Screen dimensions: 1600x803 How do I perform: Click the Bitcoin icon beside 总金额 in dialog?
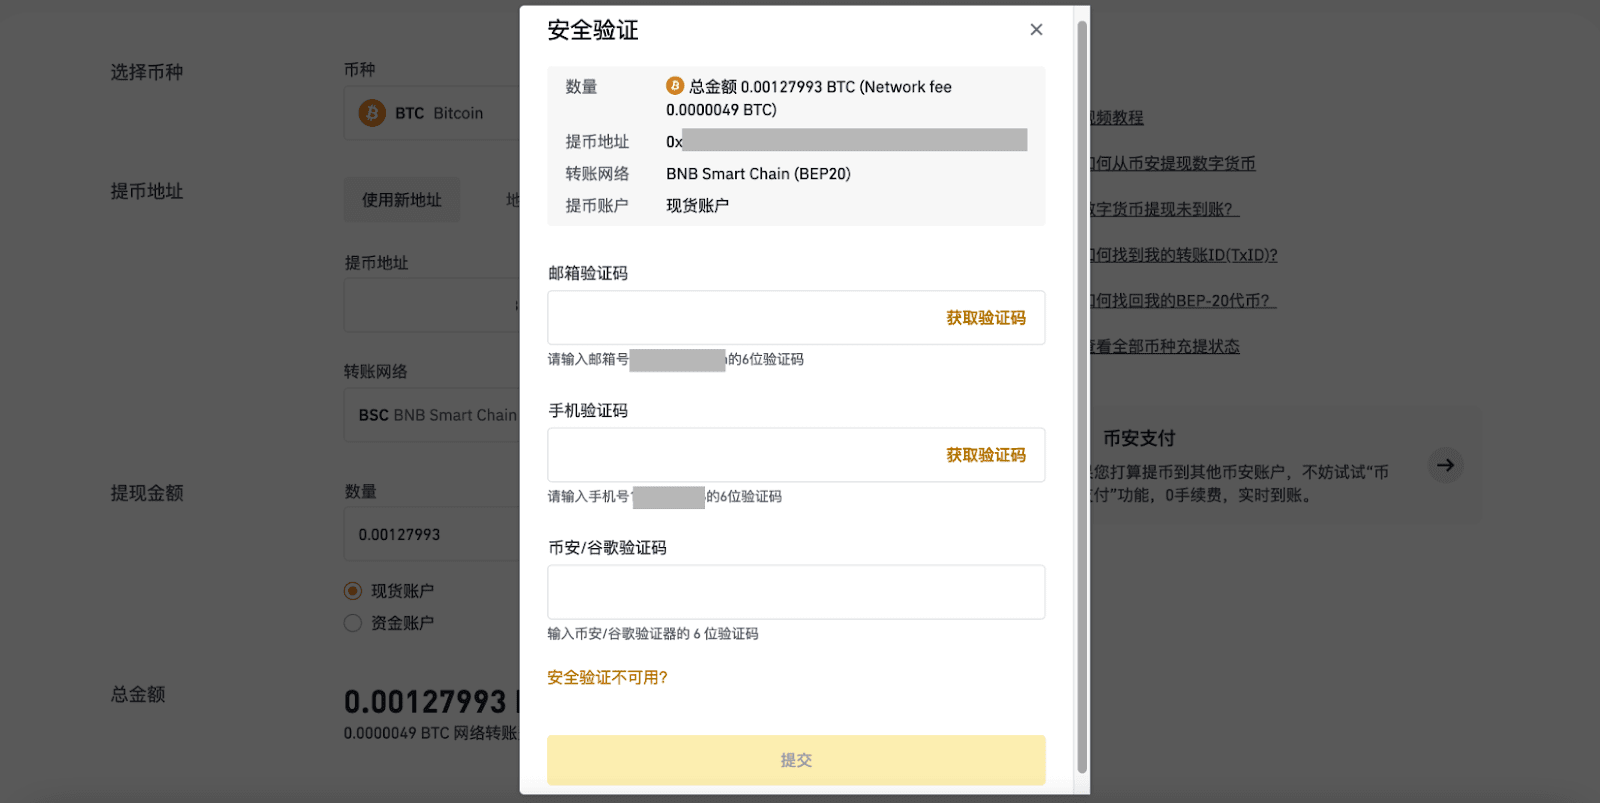pos(675,86)
